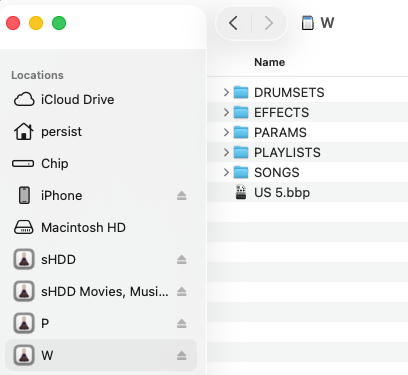Click the W window title text

click(327, 23)
